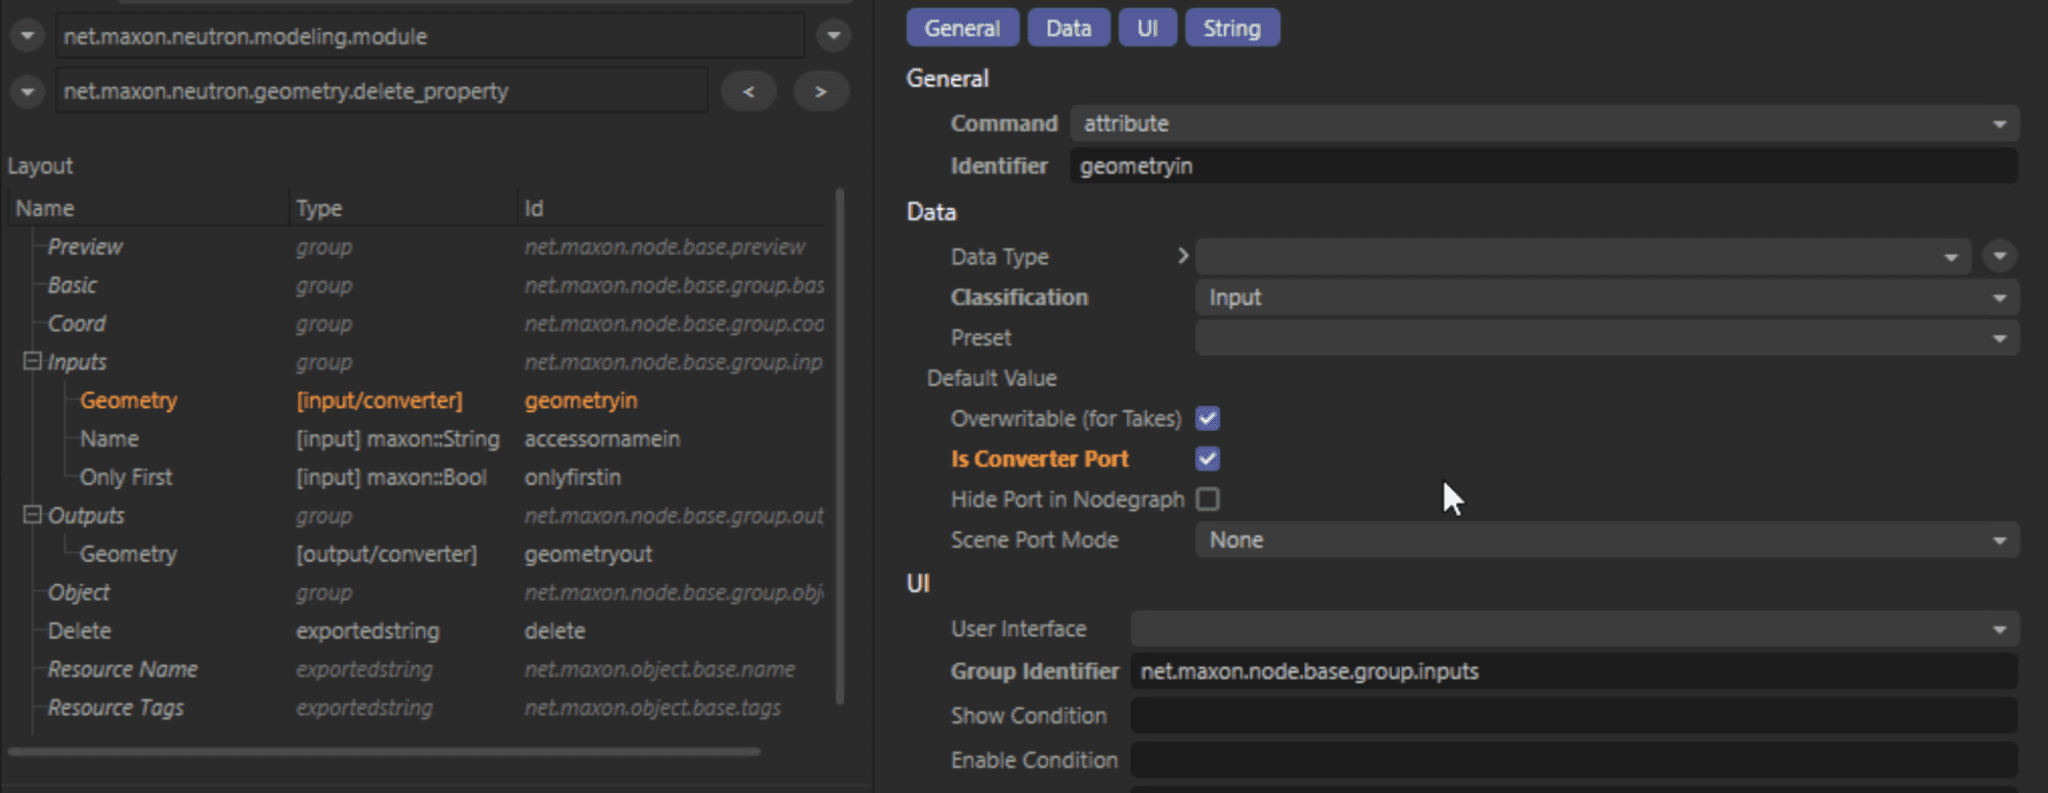The width and height of the screenshot is (2048, 793).
Task: Enable Hide Port in Nodegraph
Action: 1208,499
